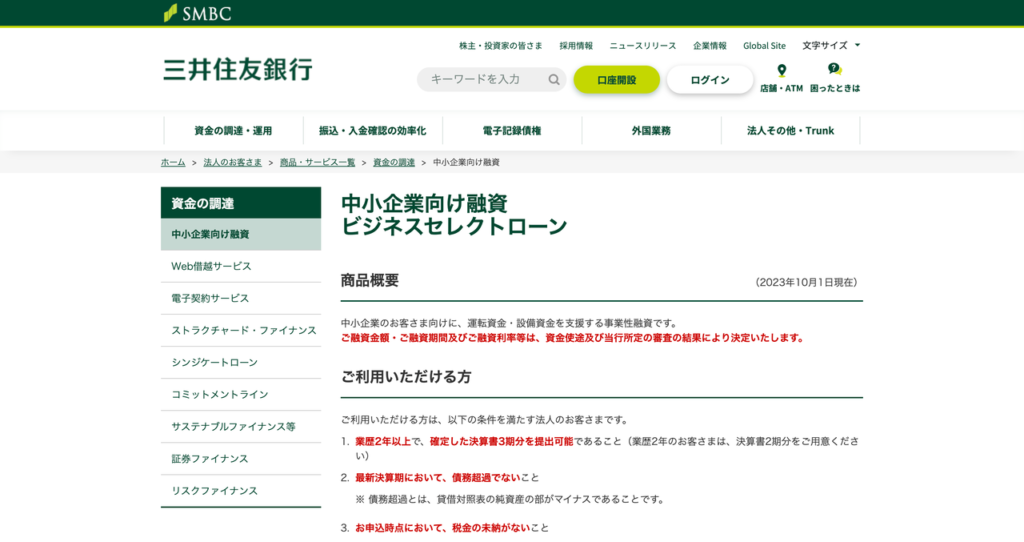Select シンジケートローン in sidebar
The image size is (1024, 542).
[241, 362]
